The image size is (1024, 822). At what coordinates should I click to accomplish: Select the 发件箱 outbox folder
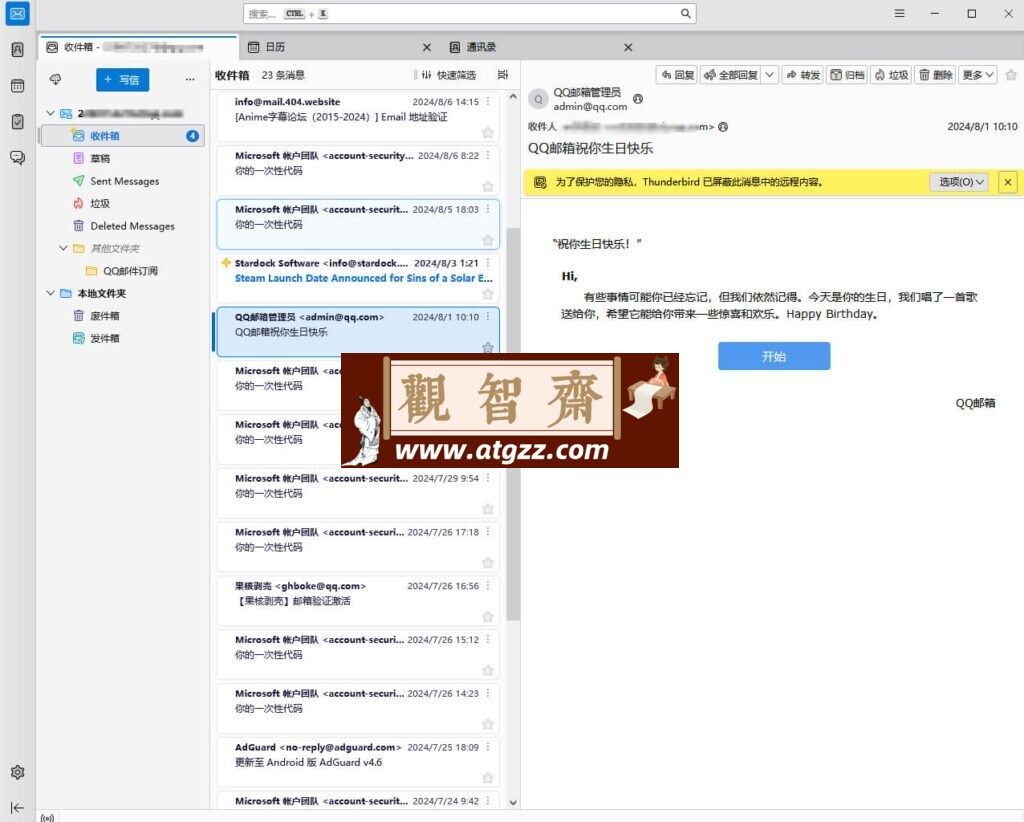123,338
